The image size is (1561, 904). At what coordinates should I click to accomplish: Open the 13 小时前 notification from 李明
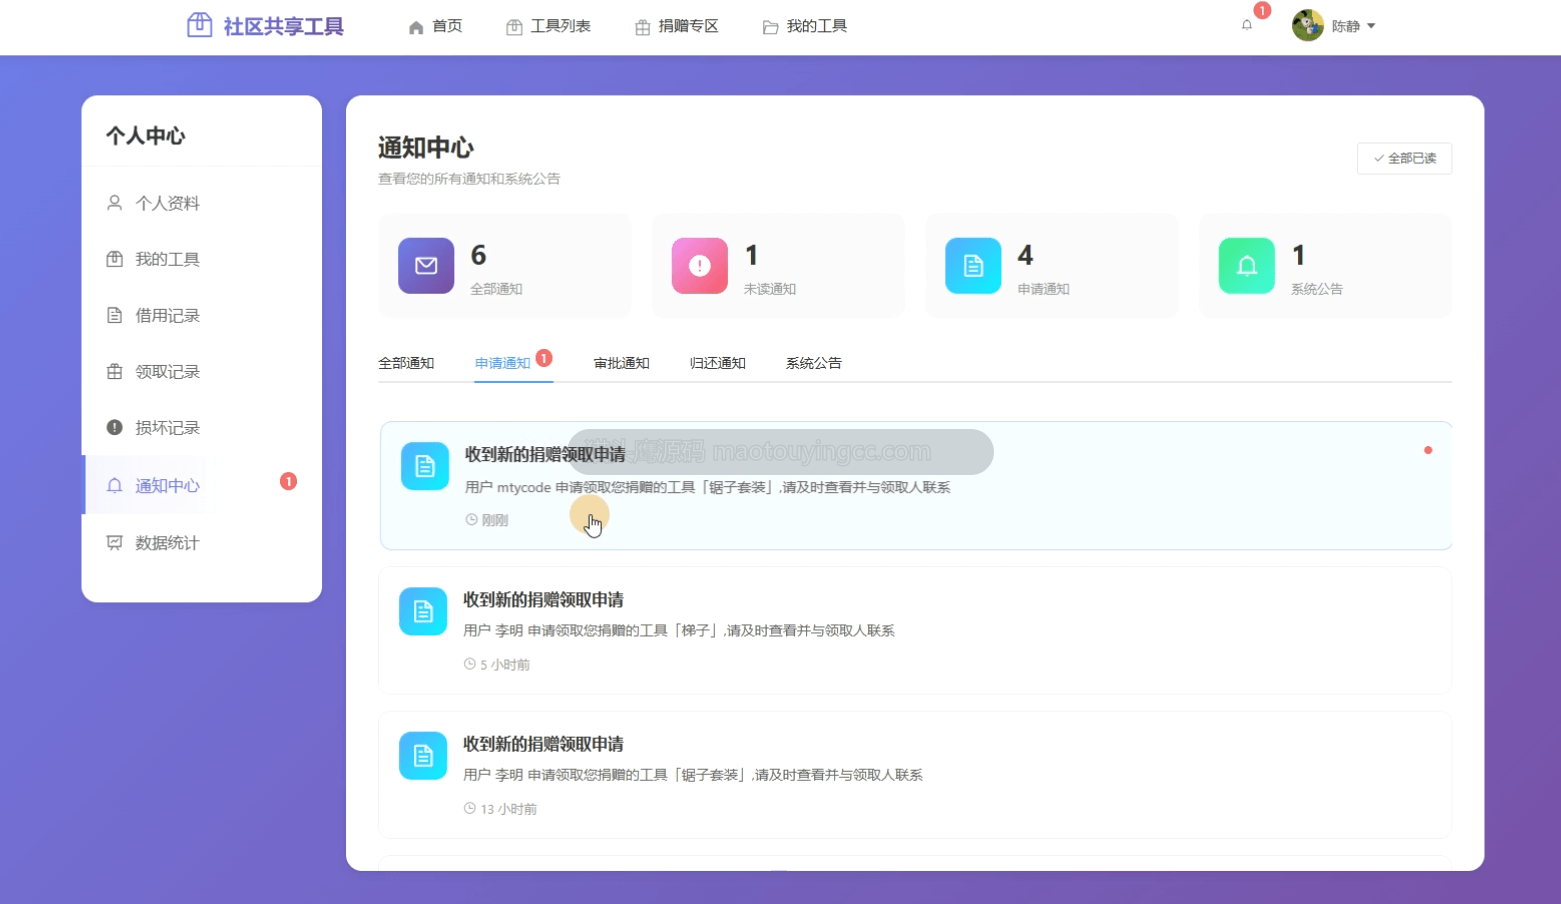(x=915, y=775)
